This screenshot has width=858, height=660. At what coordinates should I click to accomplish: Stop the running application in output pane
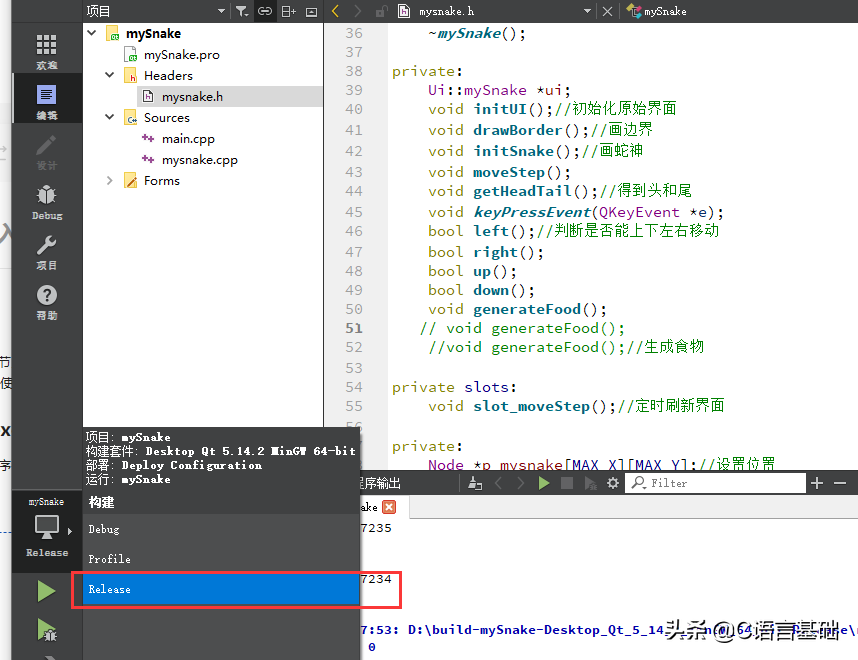click(567, 483)
